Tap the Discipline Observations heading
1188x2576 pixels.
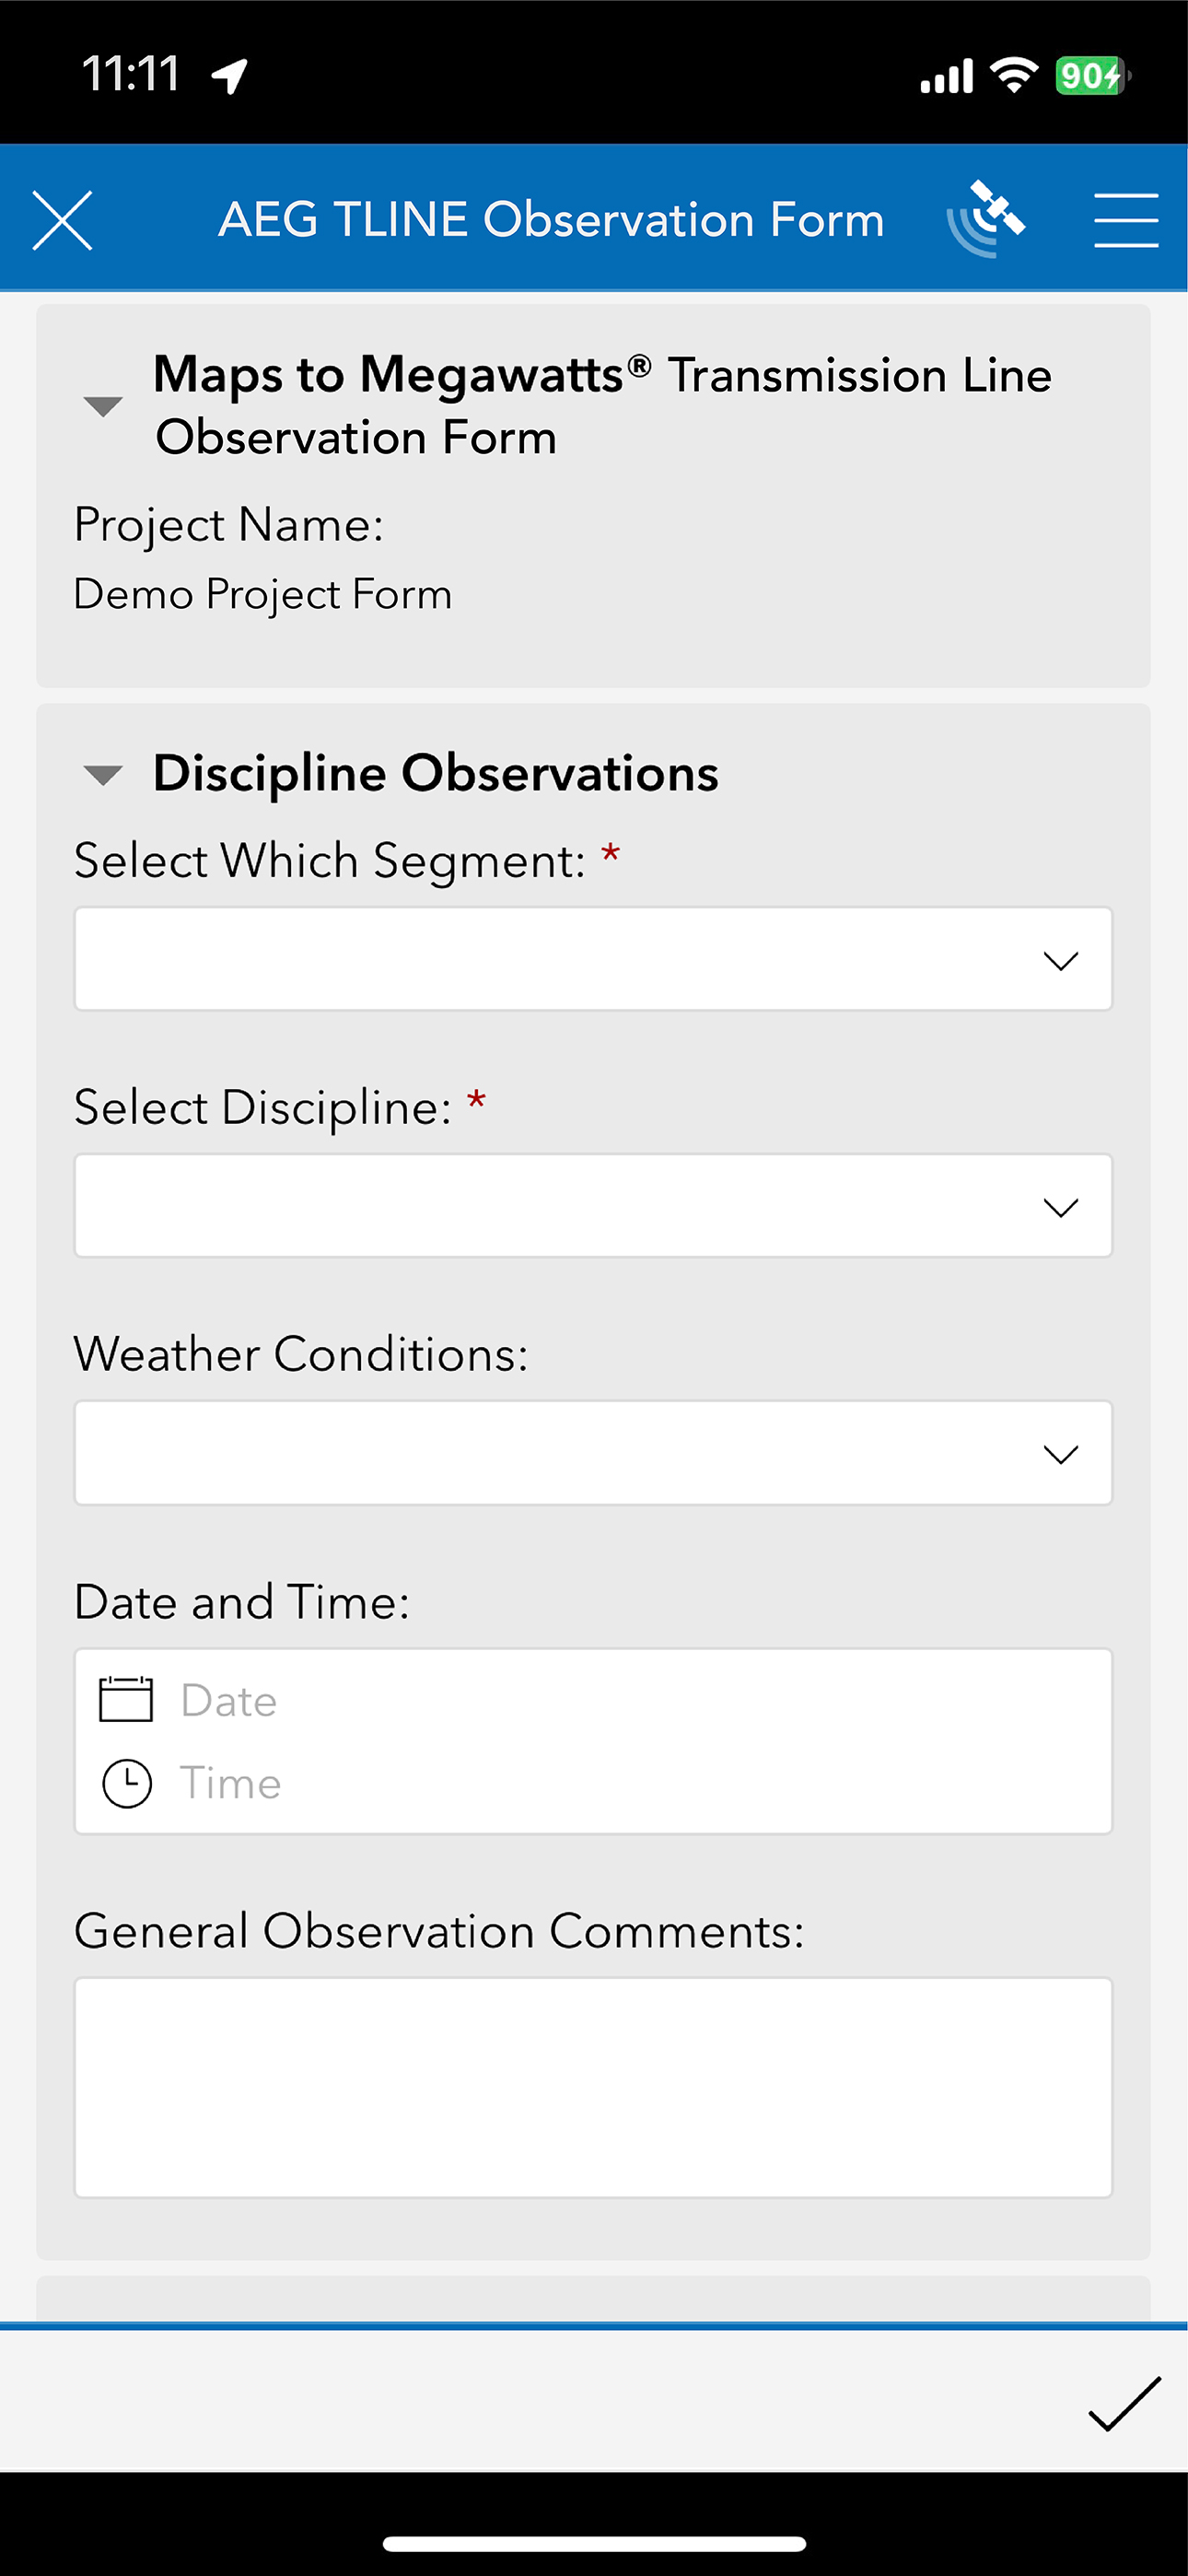tap(435, 773)
